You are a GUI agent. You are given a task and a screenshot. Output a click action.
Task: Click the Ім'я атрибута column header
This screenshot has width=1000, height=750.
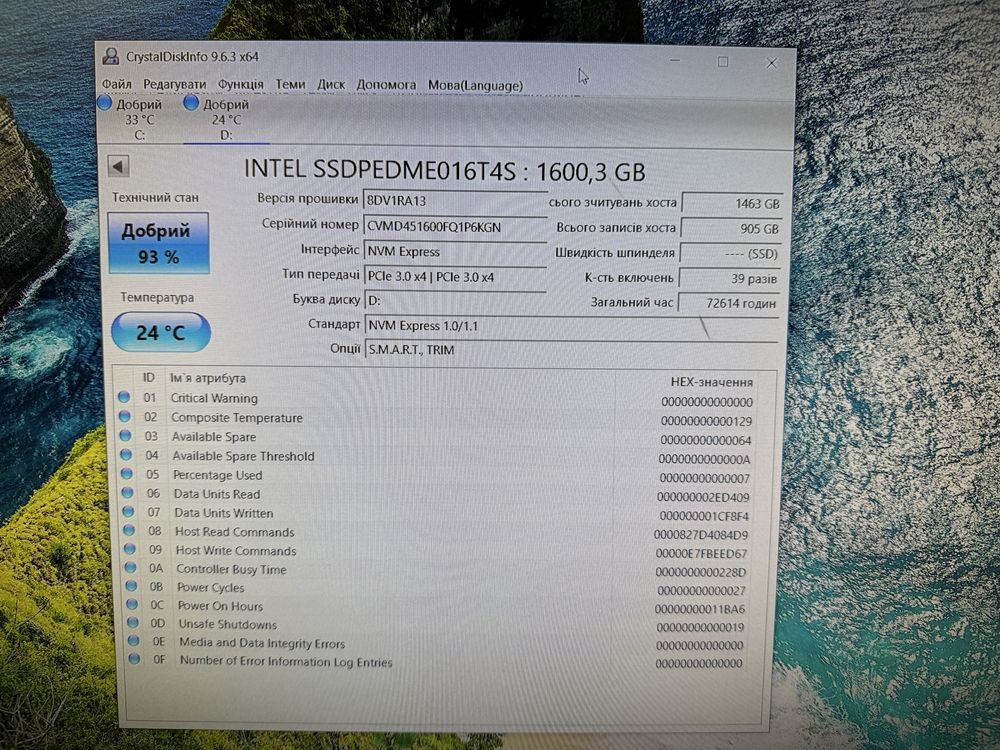pyautogui.click(x=207, y=378)
